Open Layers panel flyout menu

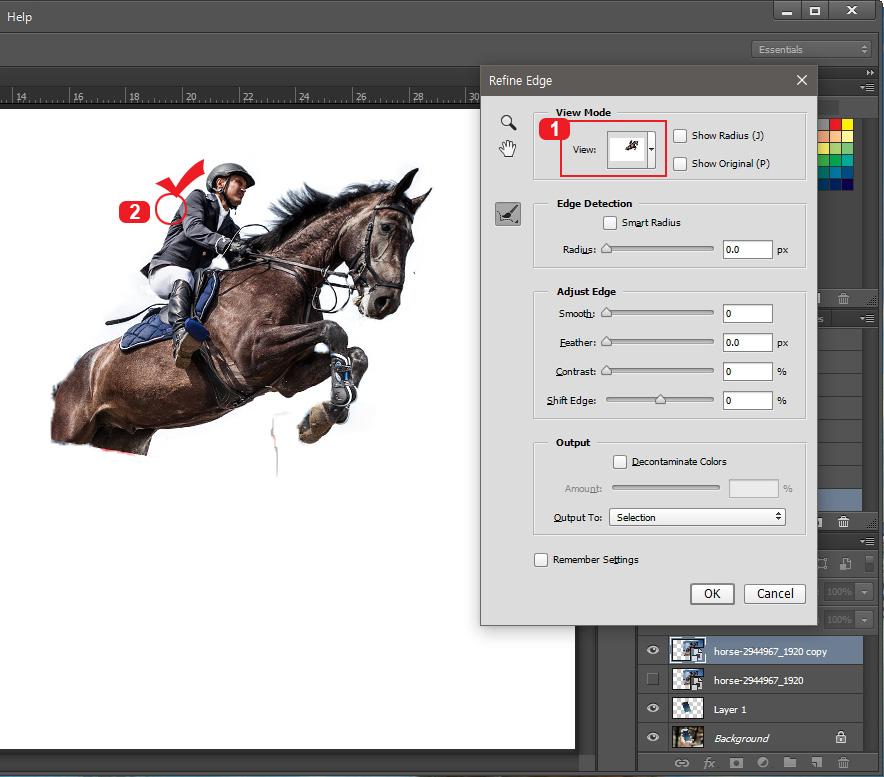(868, 541)
